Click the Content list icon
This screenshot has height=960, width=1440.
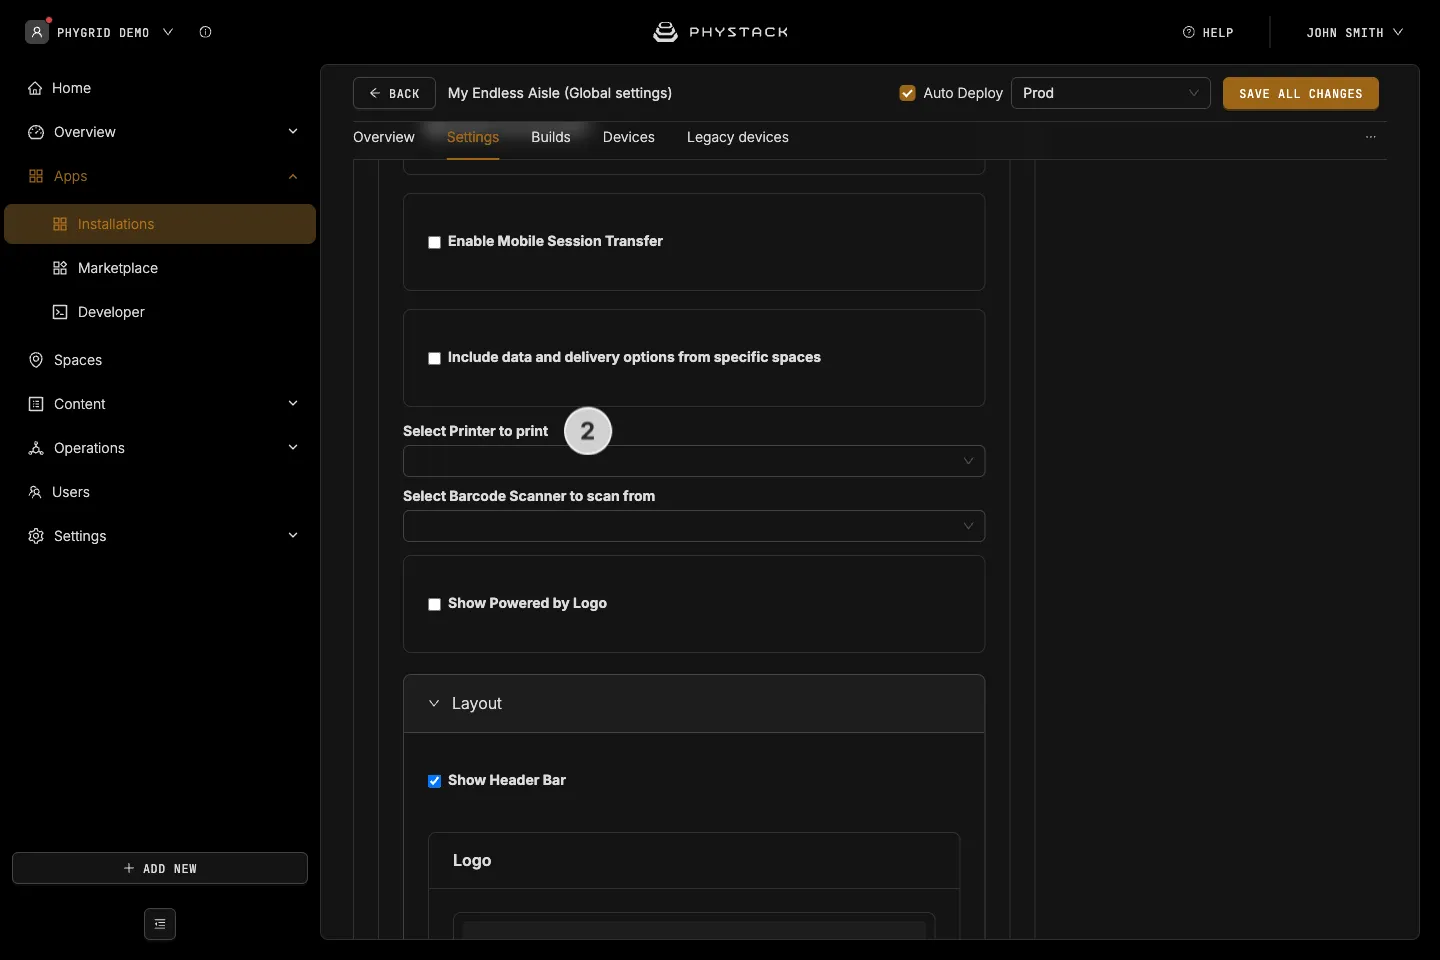36,404
